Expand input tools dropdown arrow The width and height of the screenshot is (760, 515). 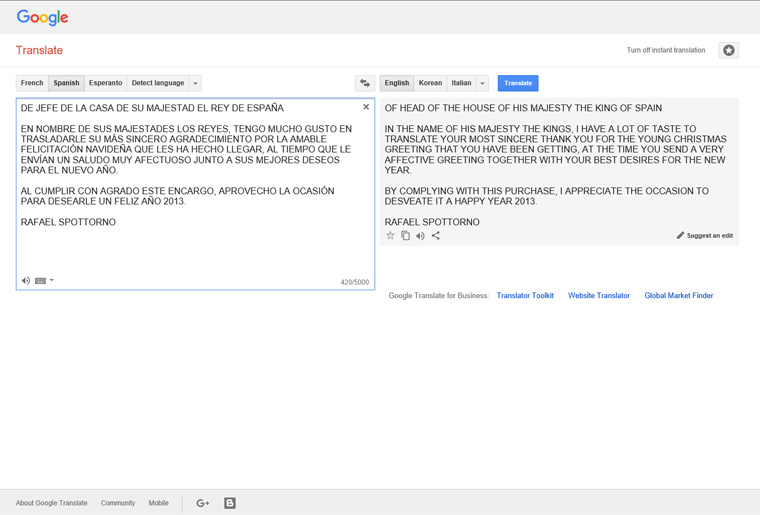52,280
